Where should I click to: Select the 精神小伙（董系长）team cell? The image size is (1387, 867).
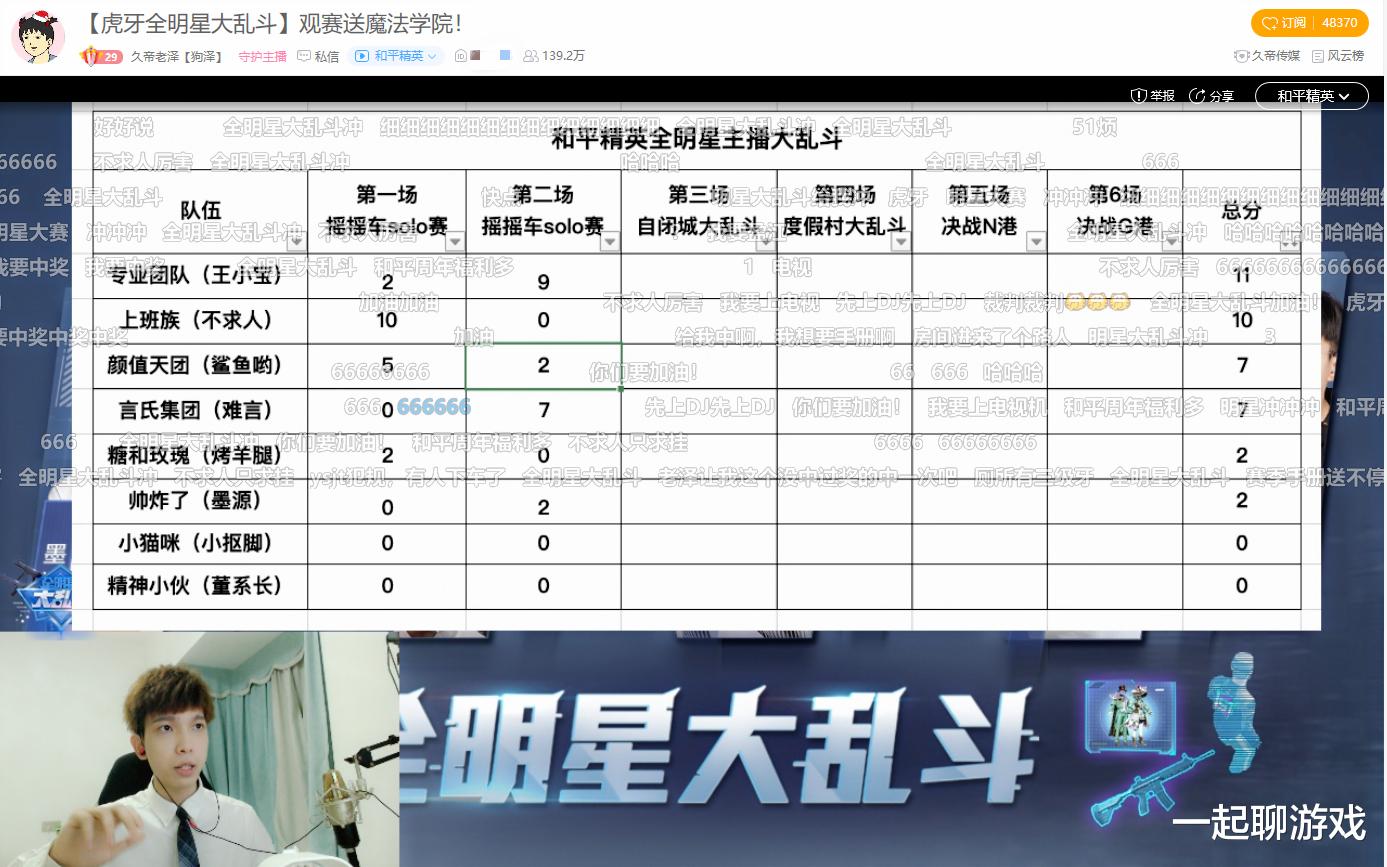coord(200,586)
